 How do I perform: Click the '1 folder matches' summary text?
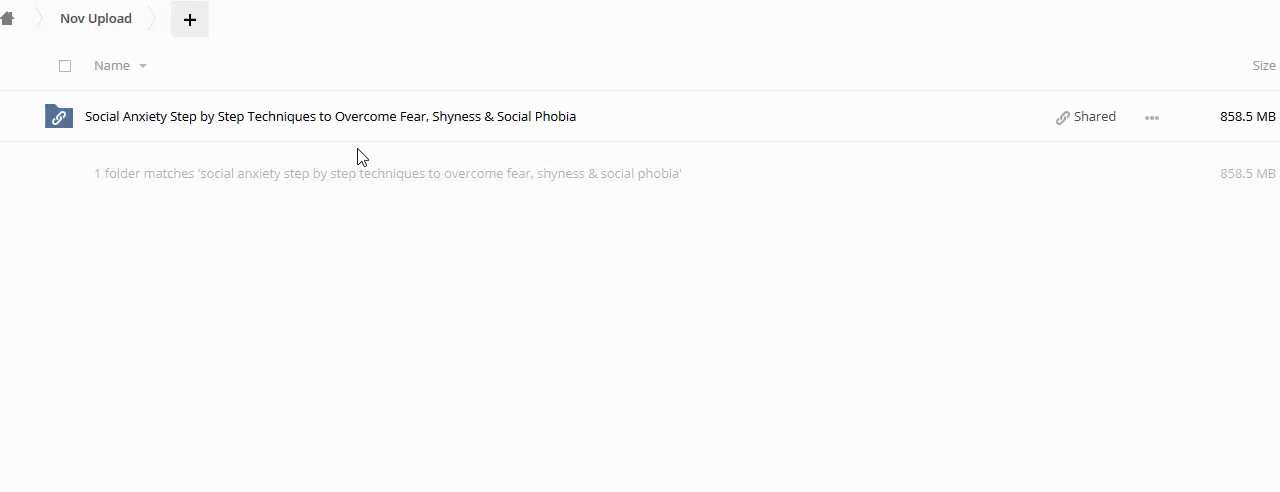click(387, 174)
